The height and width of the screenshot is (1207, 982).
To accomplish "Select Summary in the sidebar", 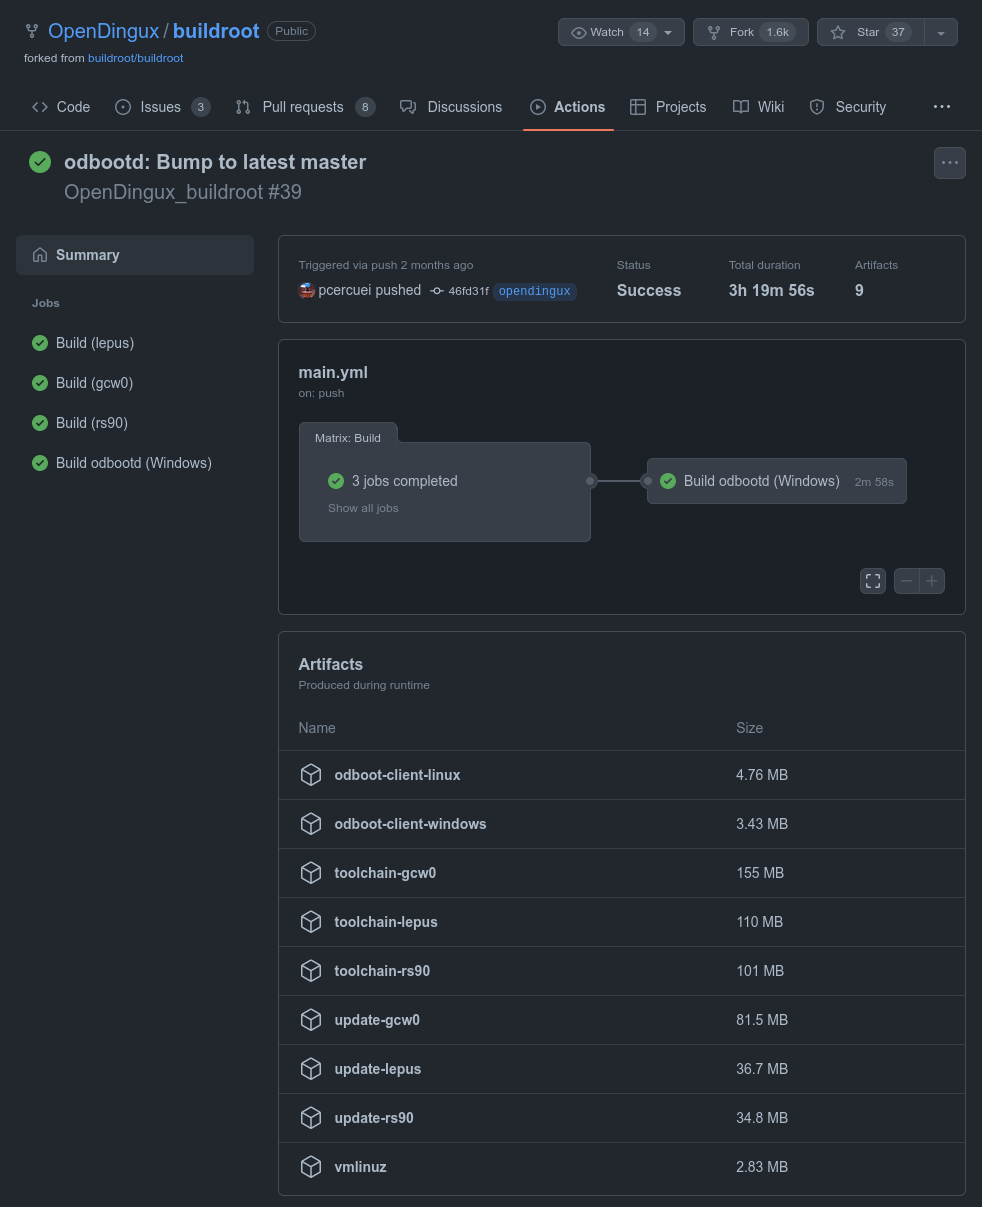I will click(x=135, y=255).
